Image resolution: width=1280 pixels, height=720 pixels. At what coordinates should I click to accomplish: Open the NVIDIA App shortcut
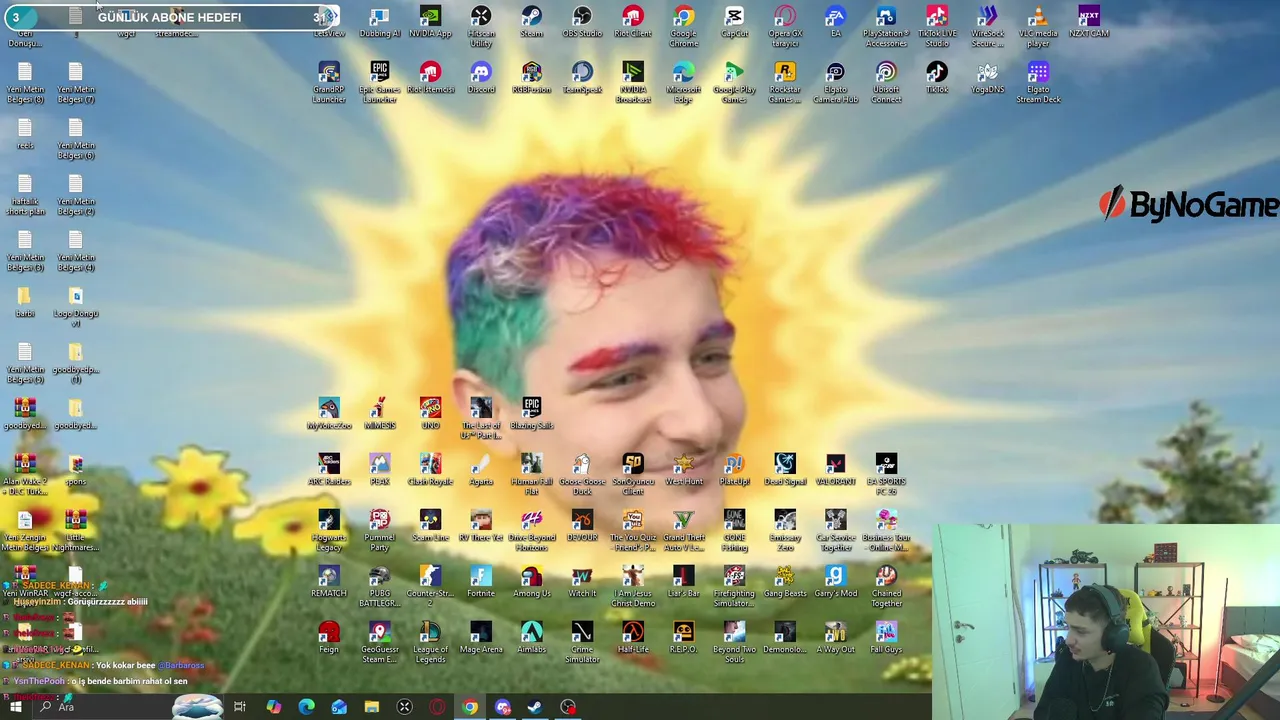430,23
